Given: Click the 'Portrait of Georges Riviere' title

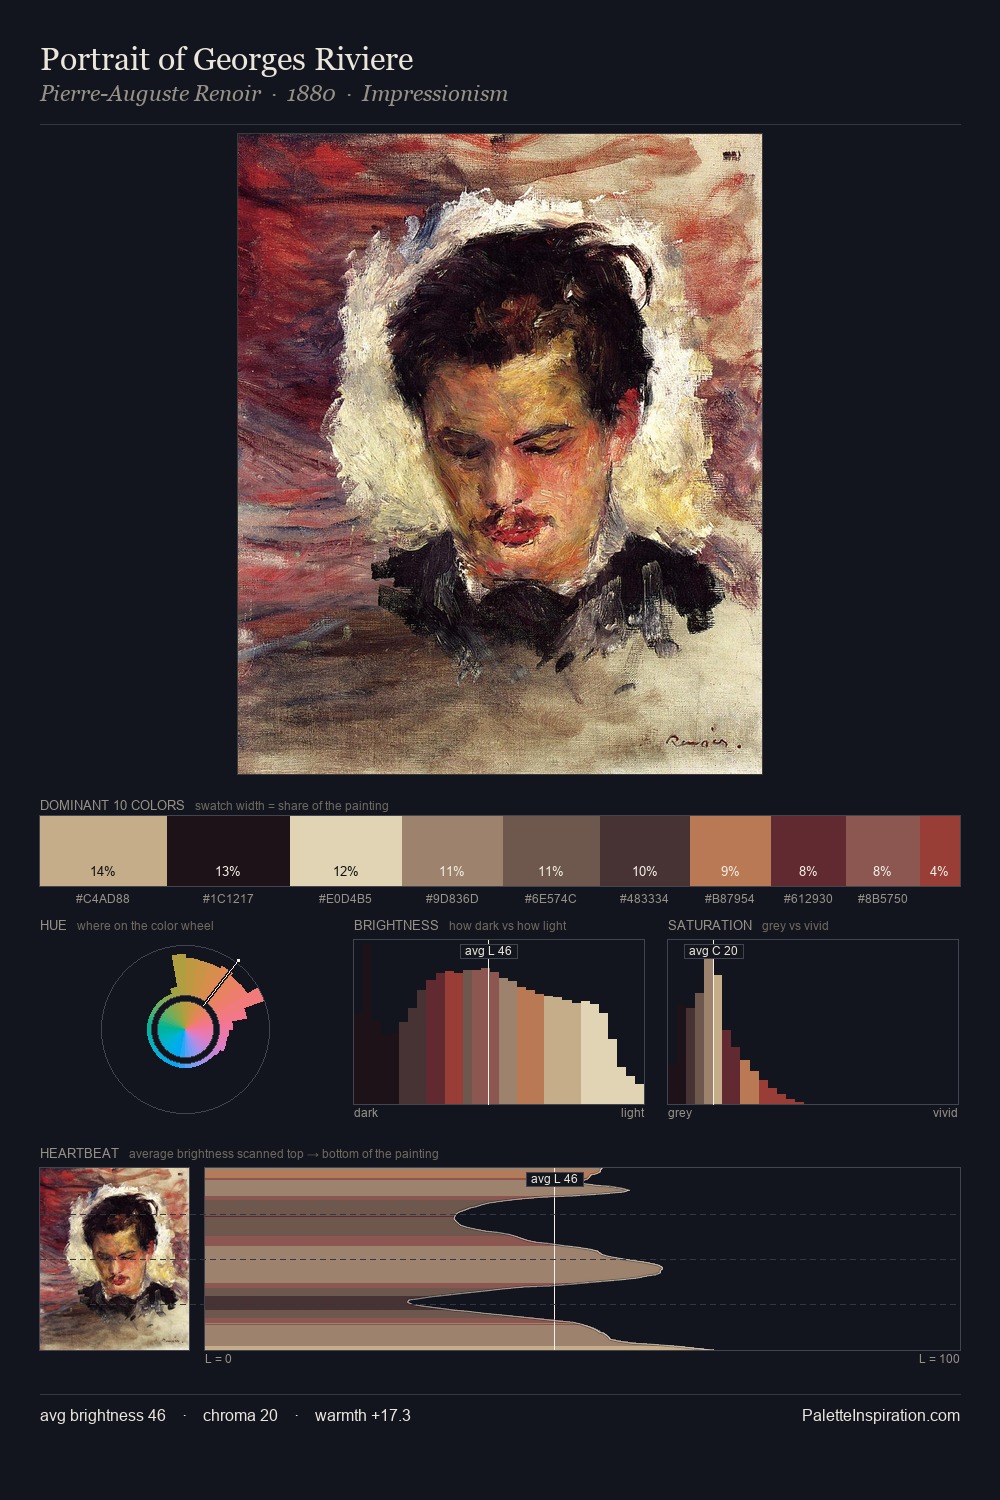Looking at the screenshot, I should click(227, 60).
